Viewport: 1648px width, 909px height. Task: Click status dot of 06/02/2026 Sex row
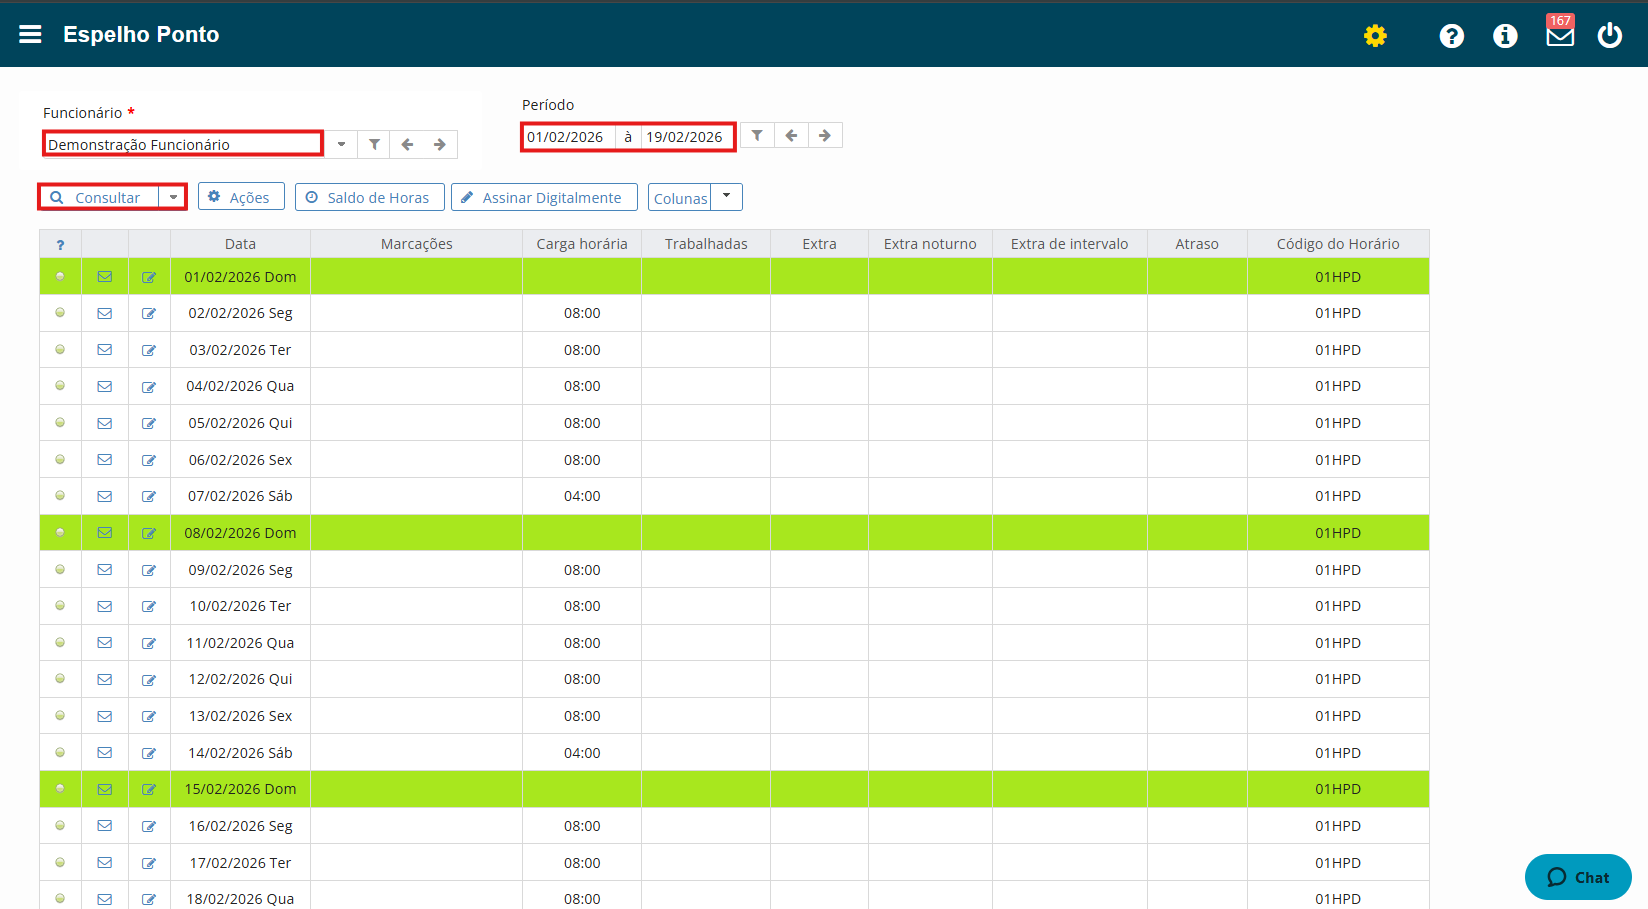pos(60,459)
